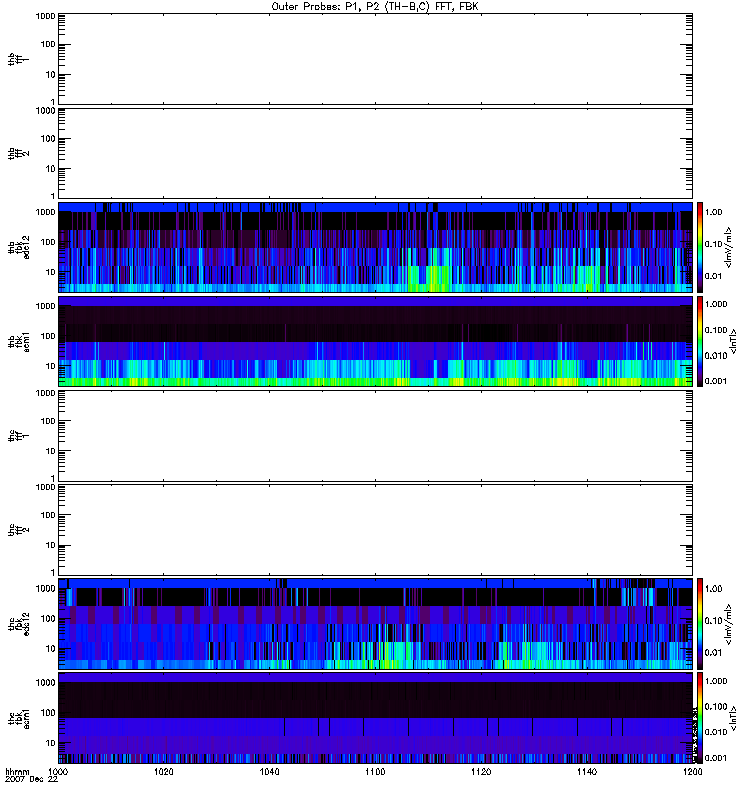Image resolution: width=750 pixels, height=800 pixels.
Task: Select the thb fbk scm1 spectrogram panel
Action: pyautogui.click(x=375, y=341)
